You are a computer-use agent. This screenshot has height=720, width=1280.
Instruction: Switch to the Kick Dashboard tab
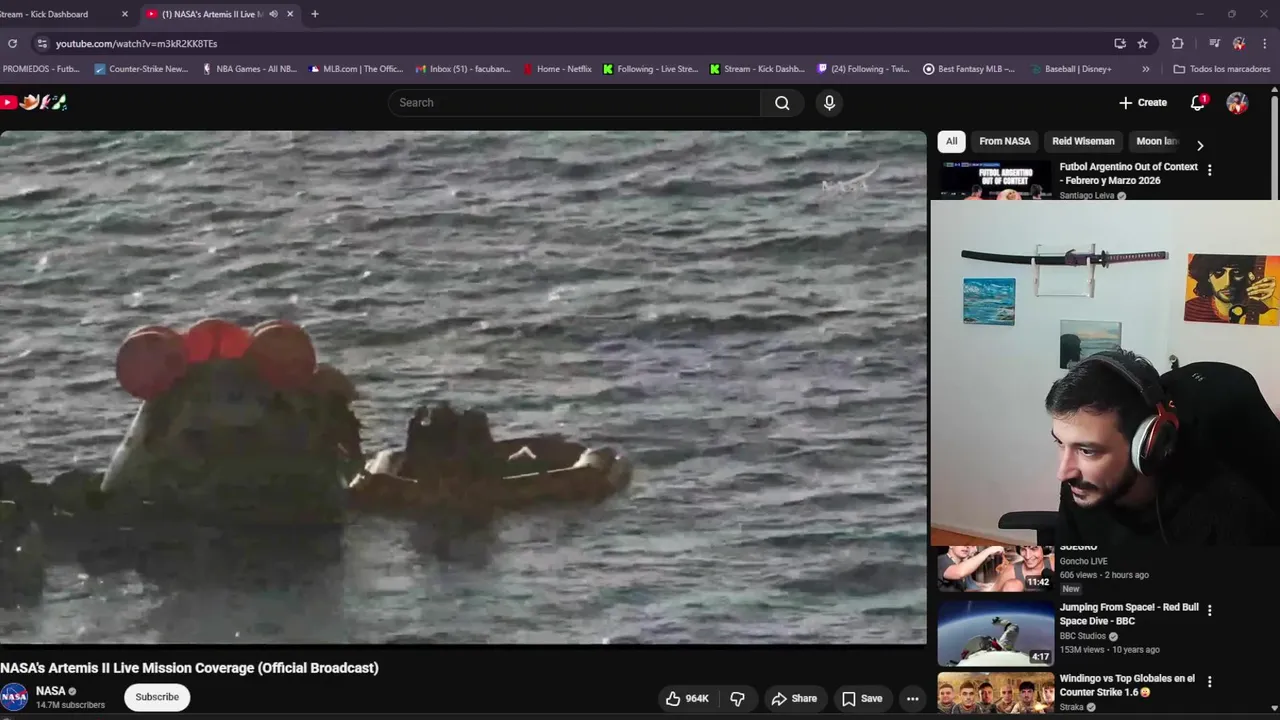click(62, 14)
